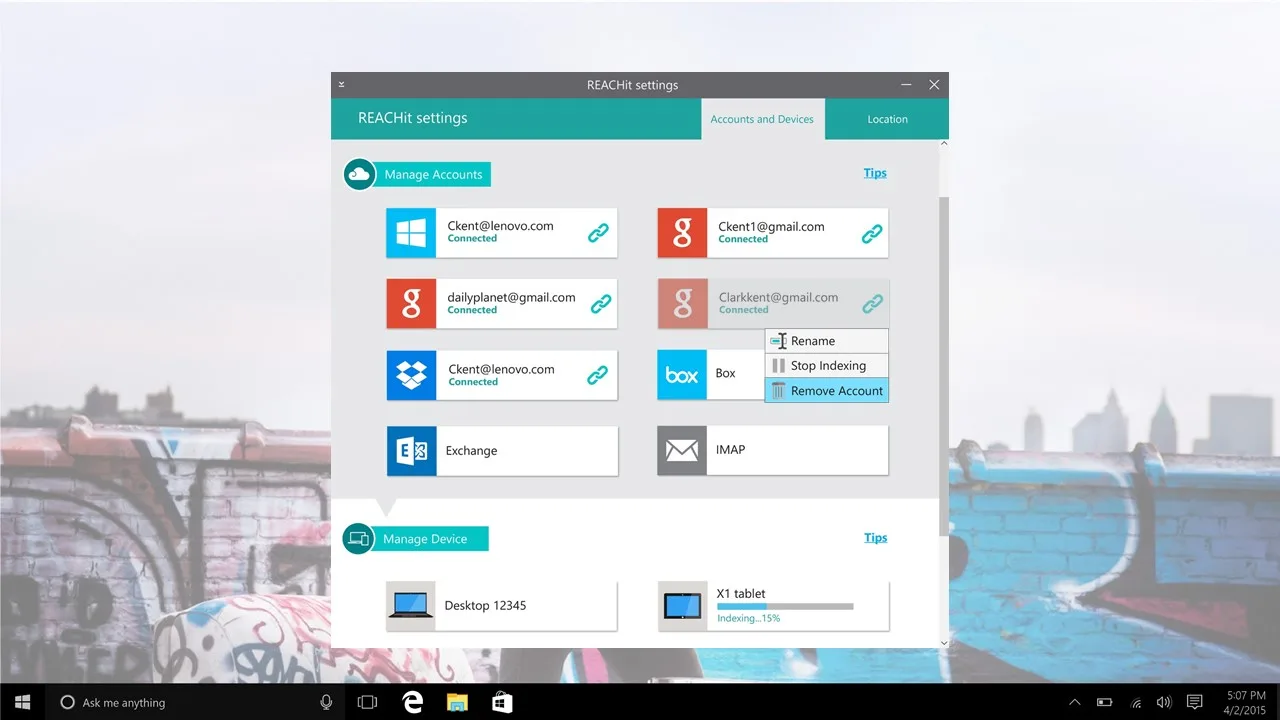This screenshot has width=1280, height=720.
Task: Click the Google icon on the Clarkkent@gmail.com card
Action: 682,304
